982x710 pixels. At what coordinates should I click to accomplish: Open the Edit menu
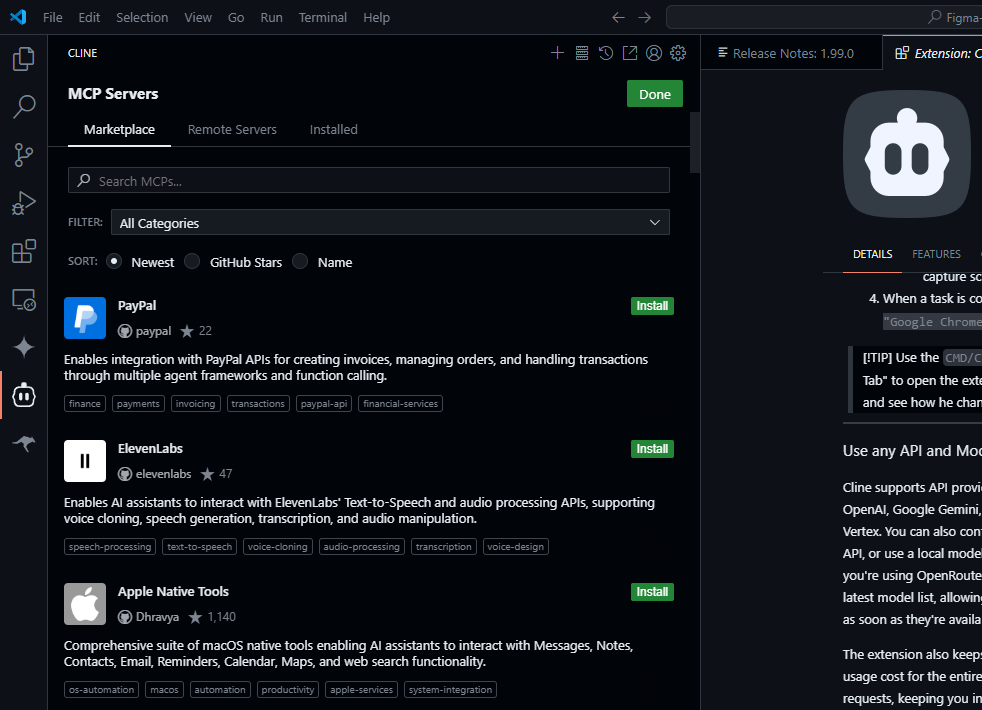coord(89,18)
